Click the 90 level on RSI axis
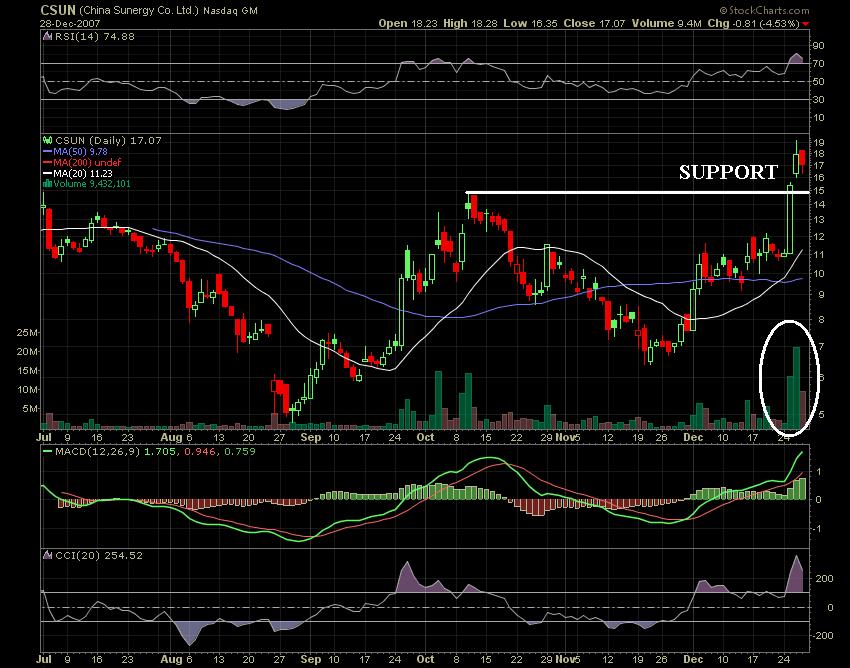 (x=818, y=46)
